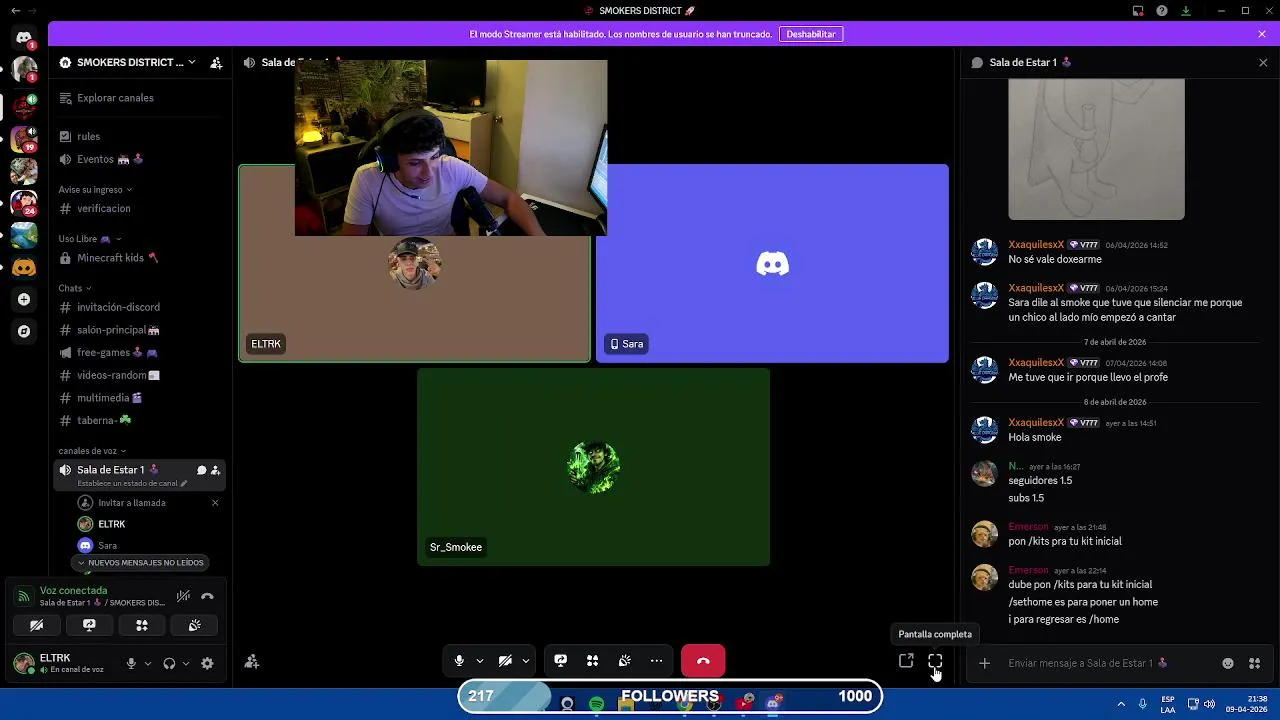Open Explorar canales
This screenshot has height=720, width=1280.
pyautogui.click(x=140, y=98)
